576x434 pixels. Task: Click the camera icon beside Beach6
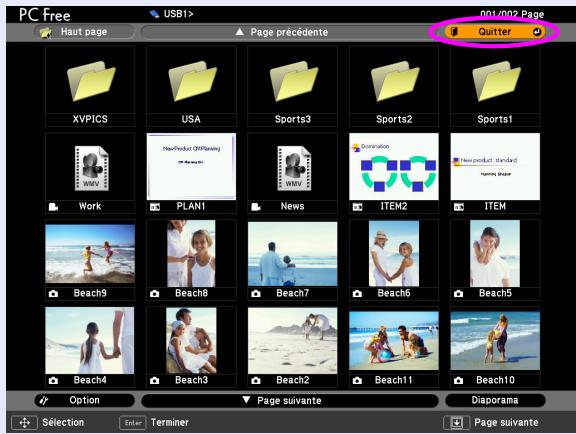(357, 294)
